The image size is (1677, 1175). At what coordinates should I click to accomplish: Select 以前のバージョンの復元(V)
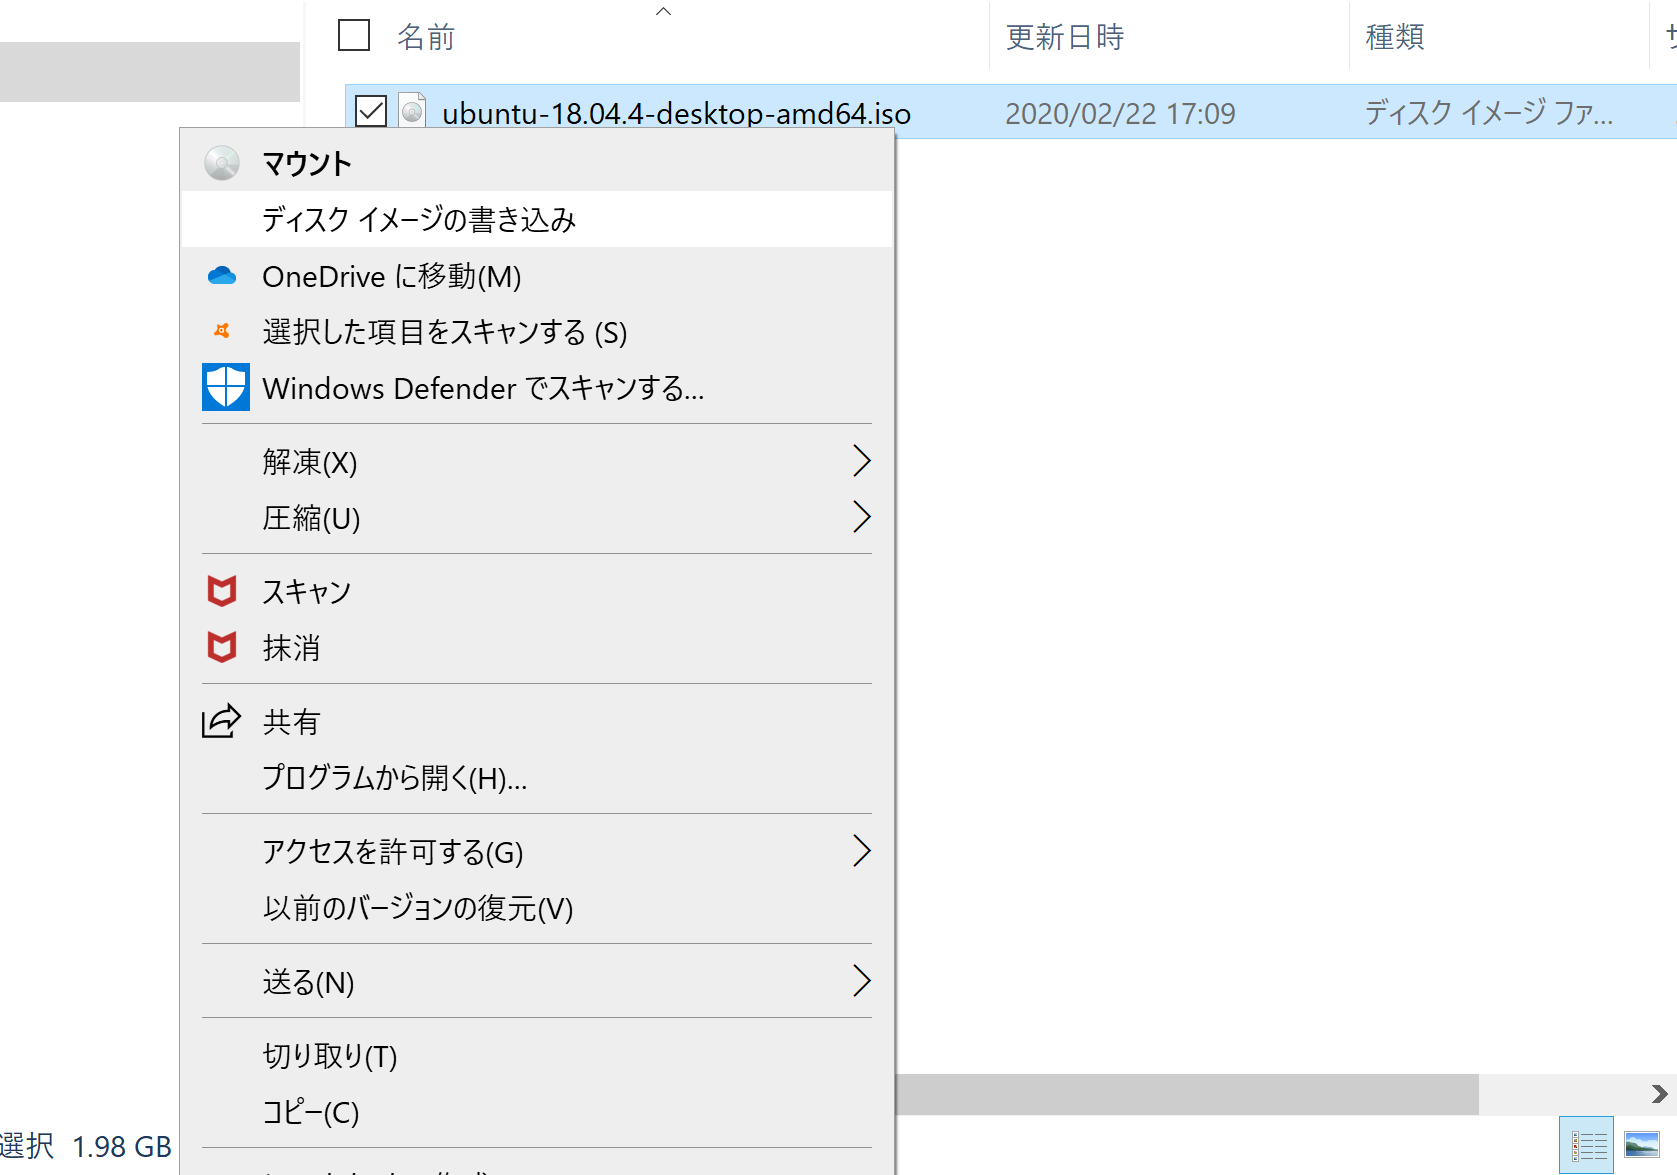click(x=537, y=908)
